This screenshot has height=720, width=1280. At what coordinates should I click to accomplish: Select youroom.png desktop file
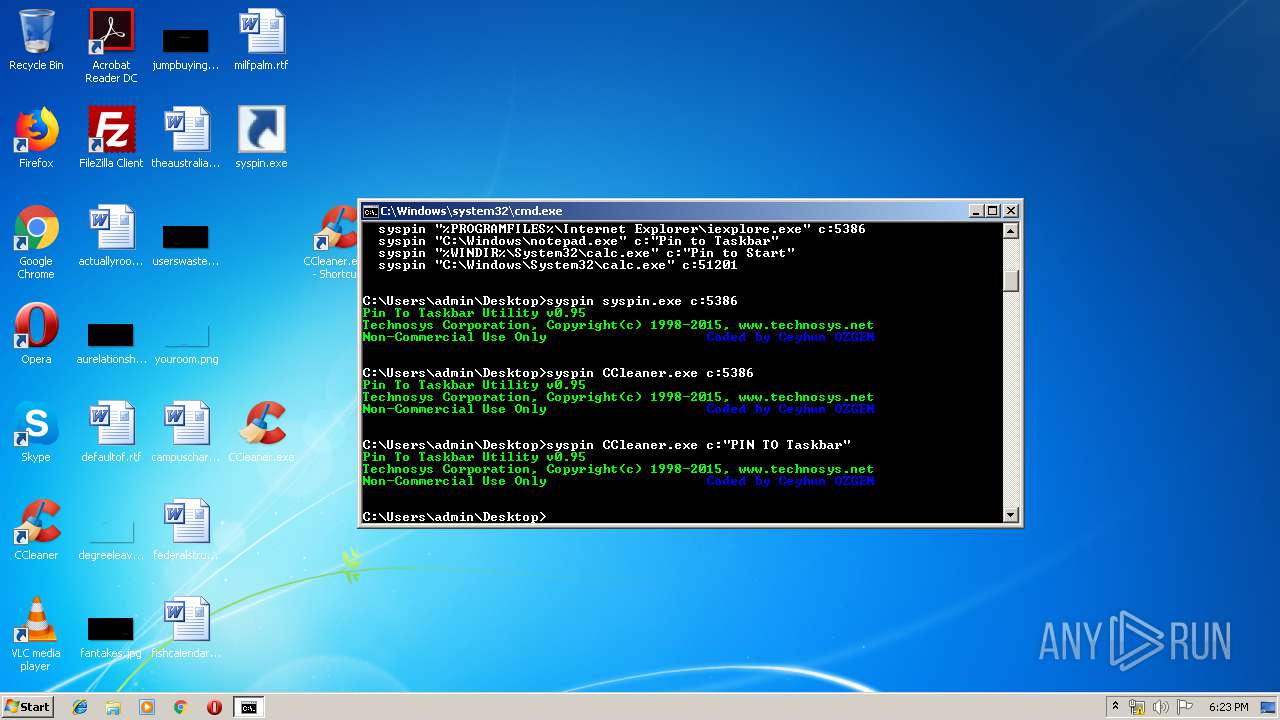[x=186, y=342]
